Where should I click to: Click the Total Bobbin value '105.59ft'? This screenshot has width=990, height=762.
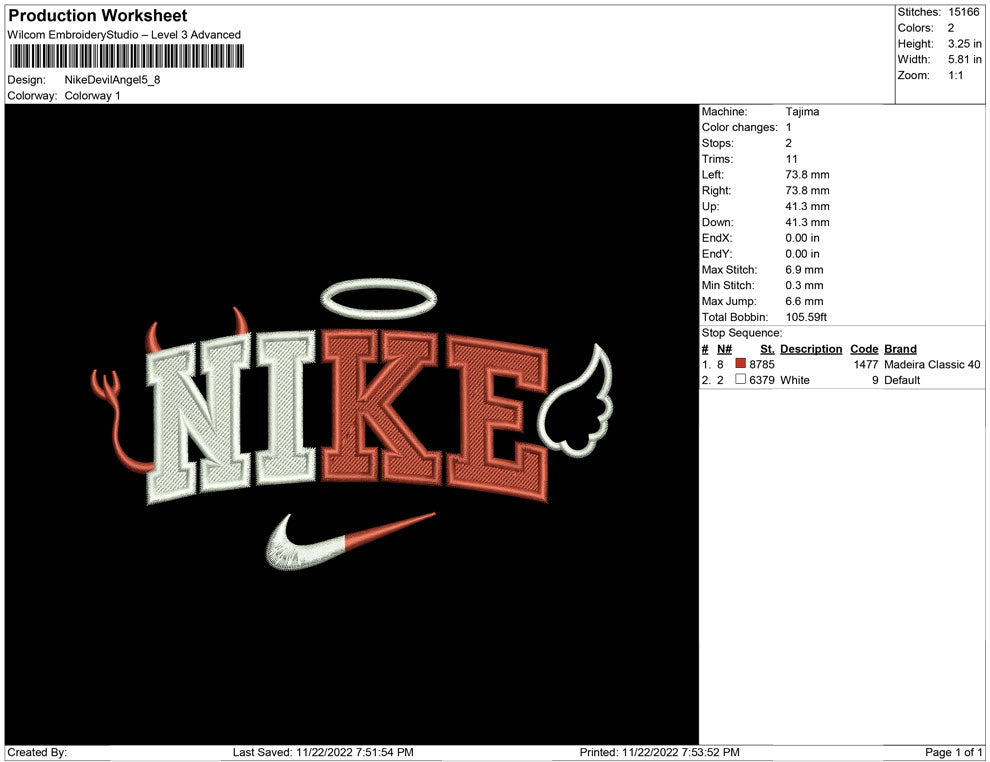pyautogui.click(x=806, y=317)
